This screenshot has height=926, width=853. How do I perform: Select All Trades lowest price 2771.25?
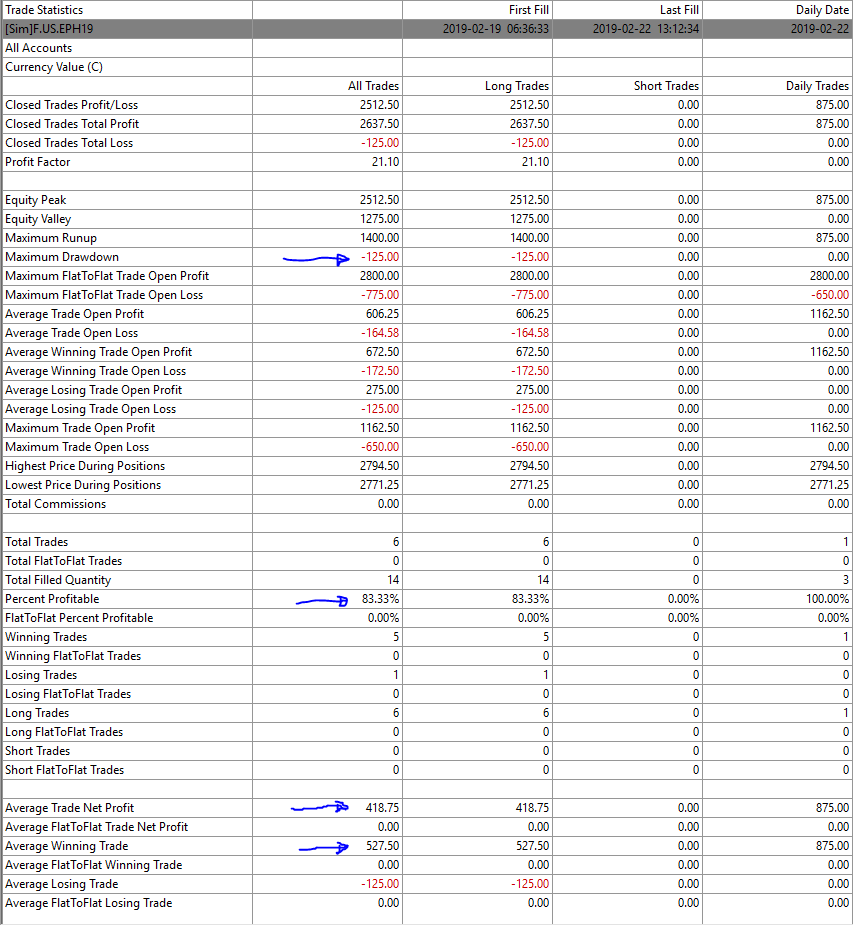(x=379, y=485)
